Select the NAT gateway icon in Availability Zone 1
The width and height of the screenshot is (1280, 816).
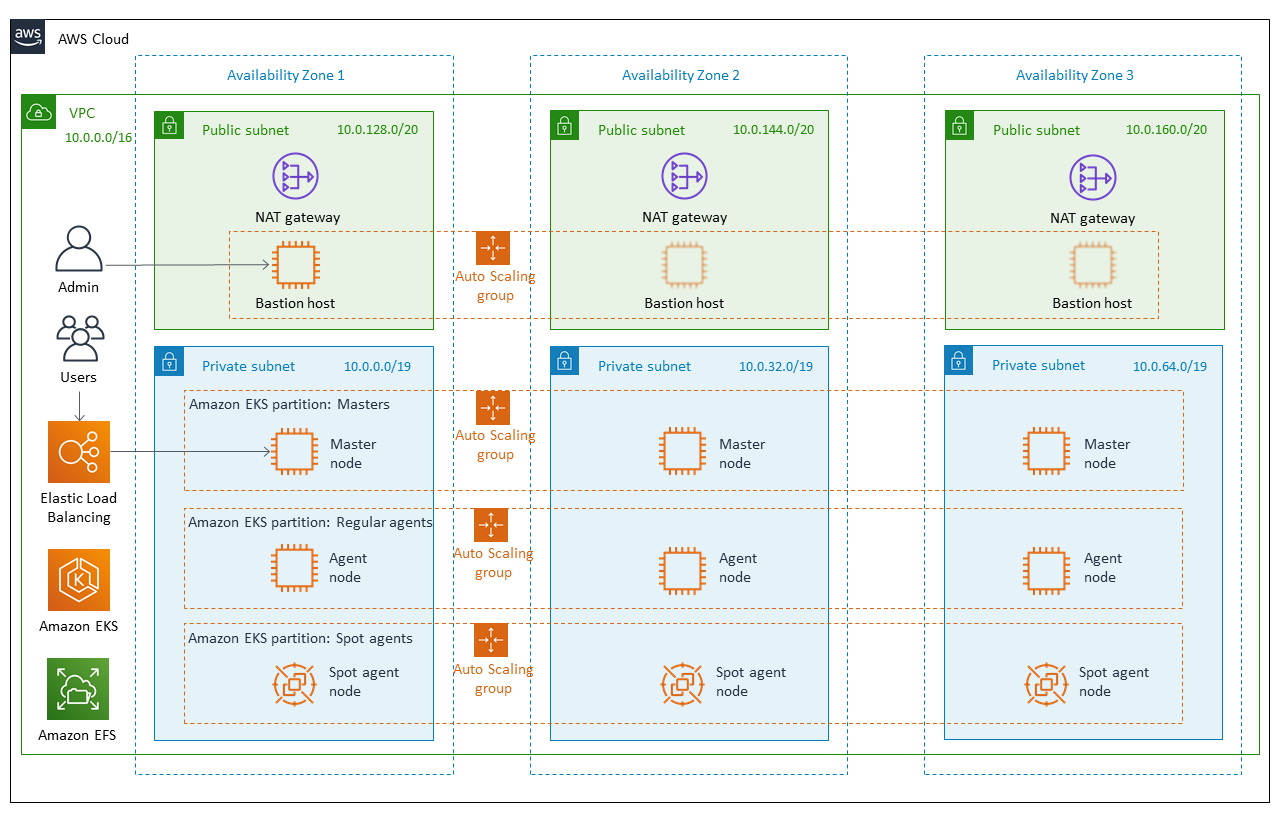[x=294, y=176]
